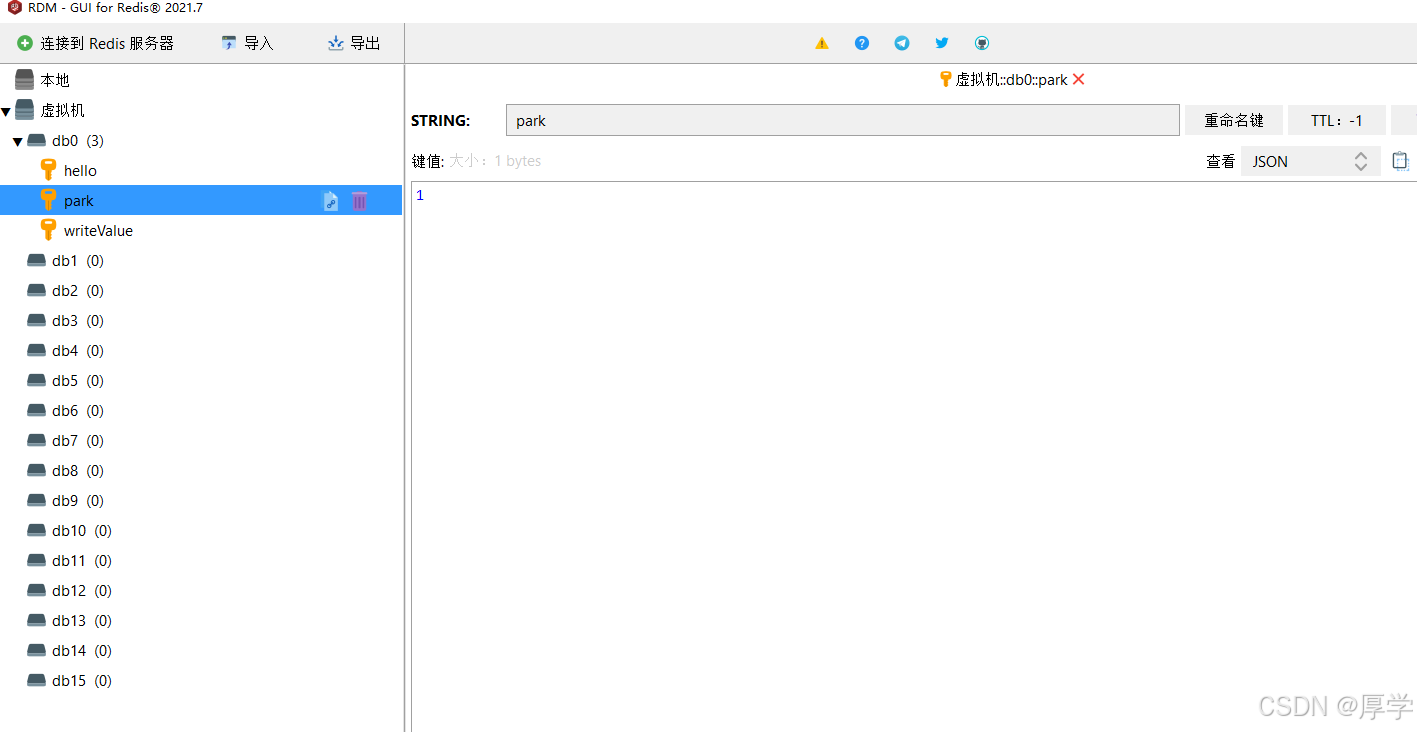This screenshot has width=1417, height=732.
Task: Select the park key row
Action: click(200, 200)
